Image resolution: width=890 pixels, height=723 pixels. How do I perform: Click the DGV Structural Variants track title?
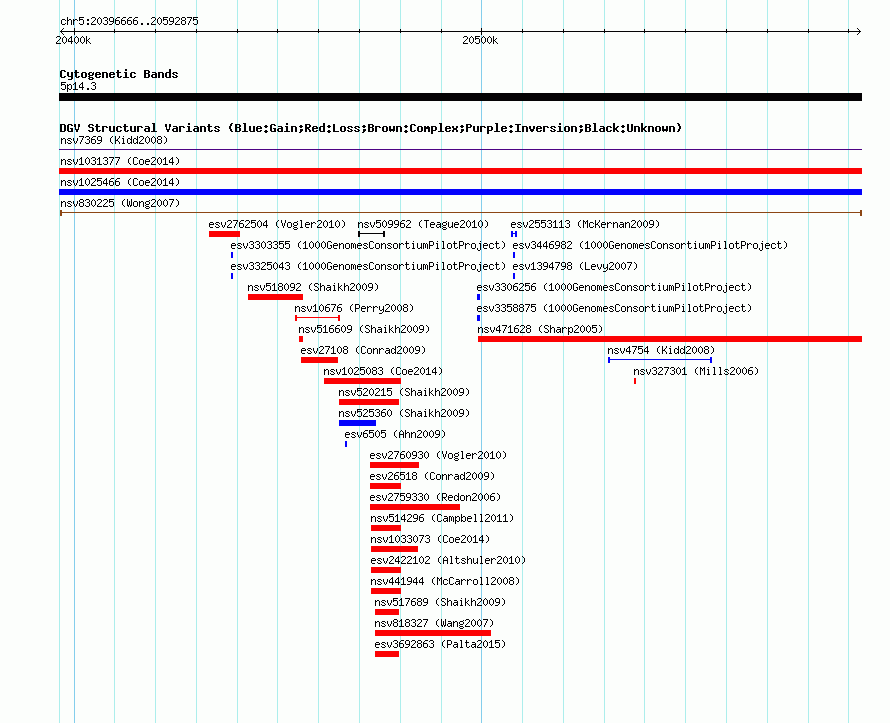[370, 128]
